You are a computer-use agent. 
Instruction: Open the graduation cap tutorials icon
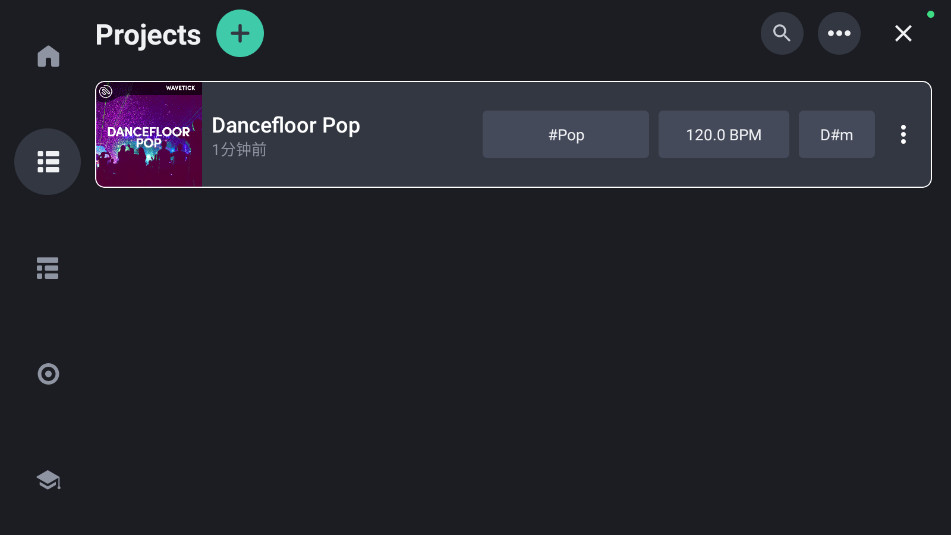click(47, 481)
